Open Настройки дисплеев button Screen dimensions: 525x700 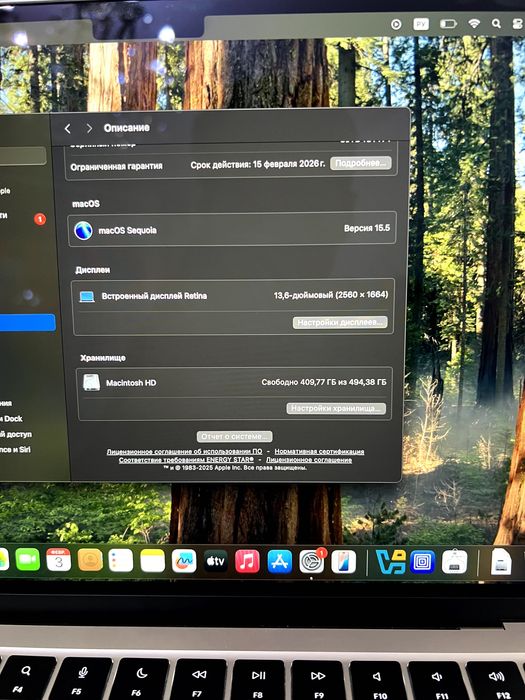tap(340, 322)
